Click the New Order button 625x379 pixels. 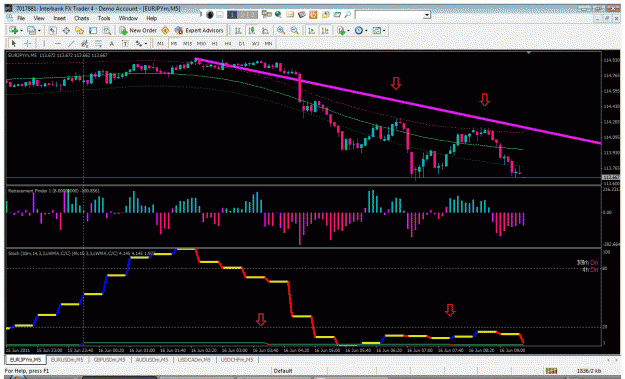pos(138,30)
